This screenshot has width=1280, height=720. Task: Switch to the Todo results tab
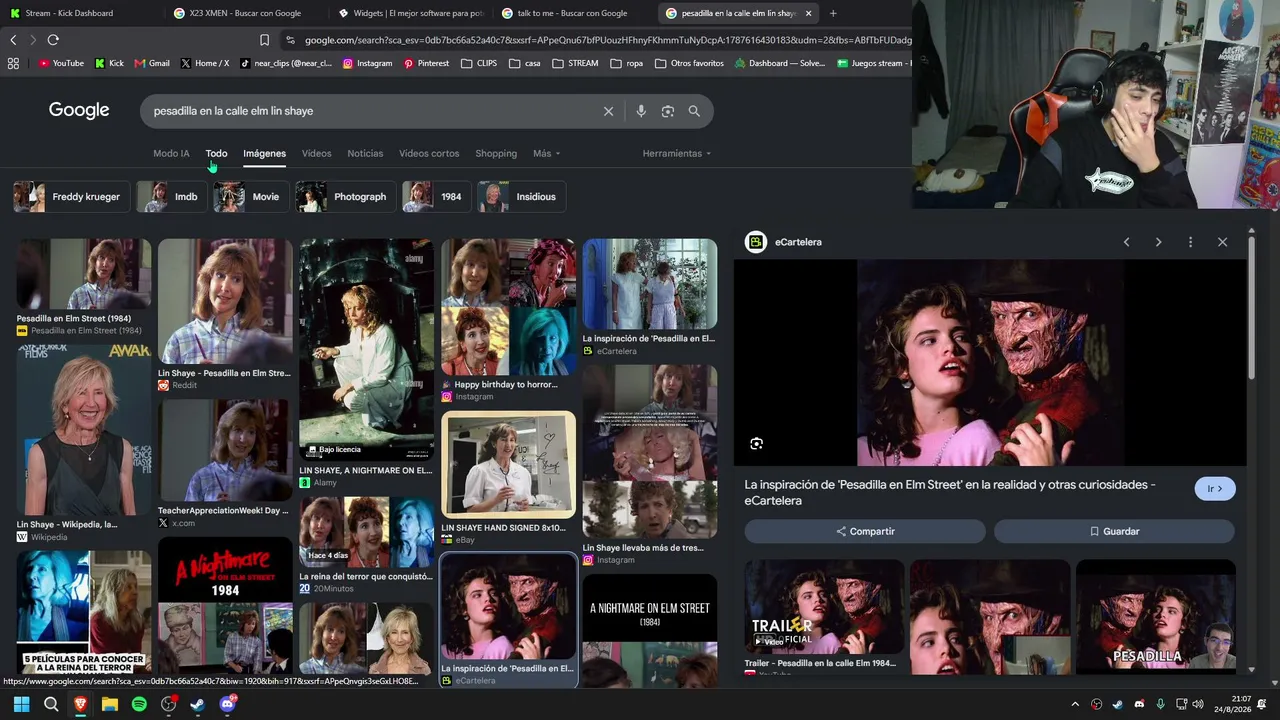[216, 153]
